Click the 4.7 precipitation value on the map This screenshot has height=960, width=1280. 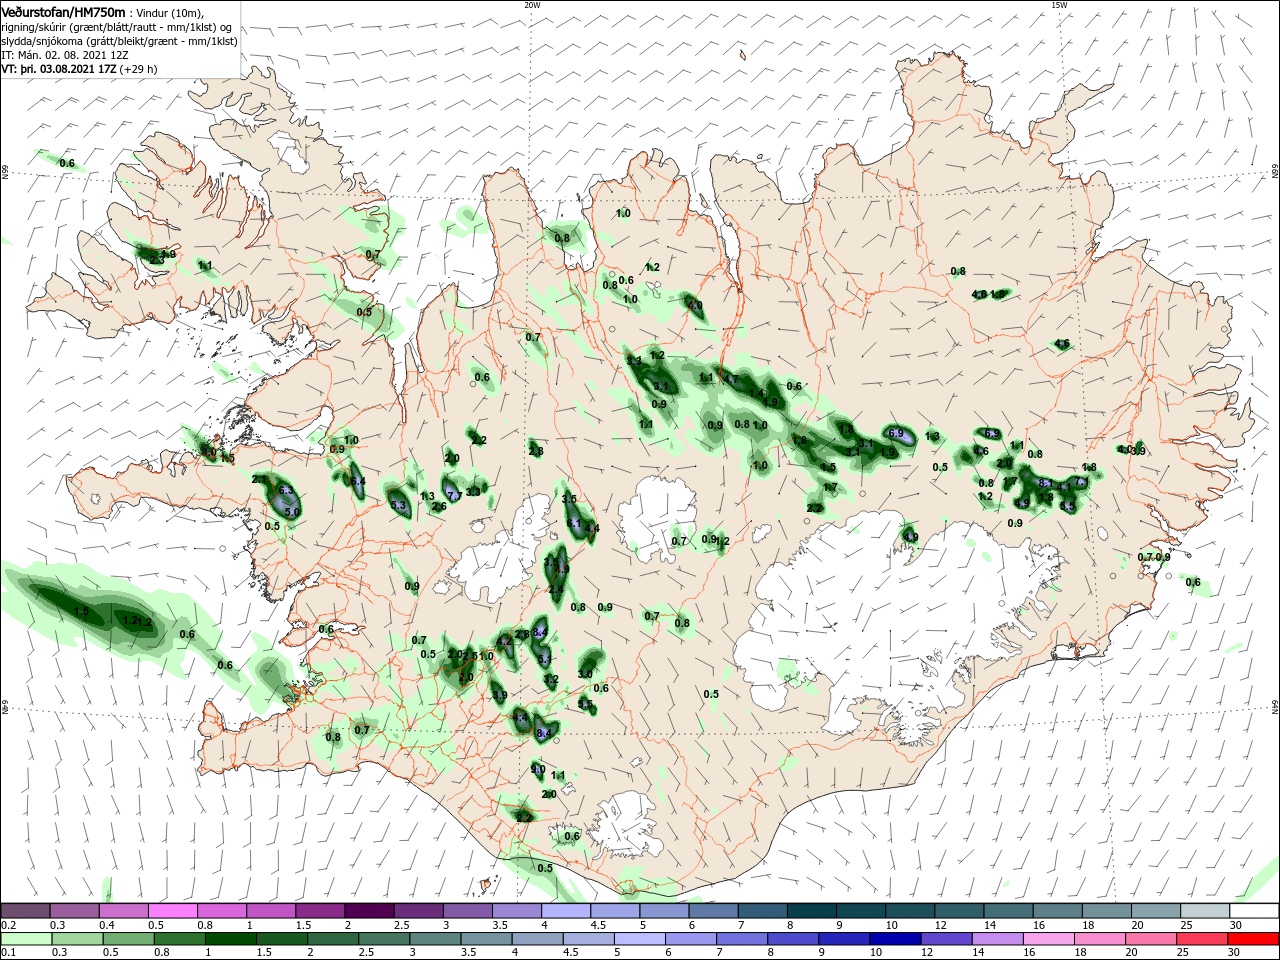coord(730,379)
